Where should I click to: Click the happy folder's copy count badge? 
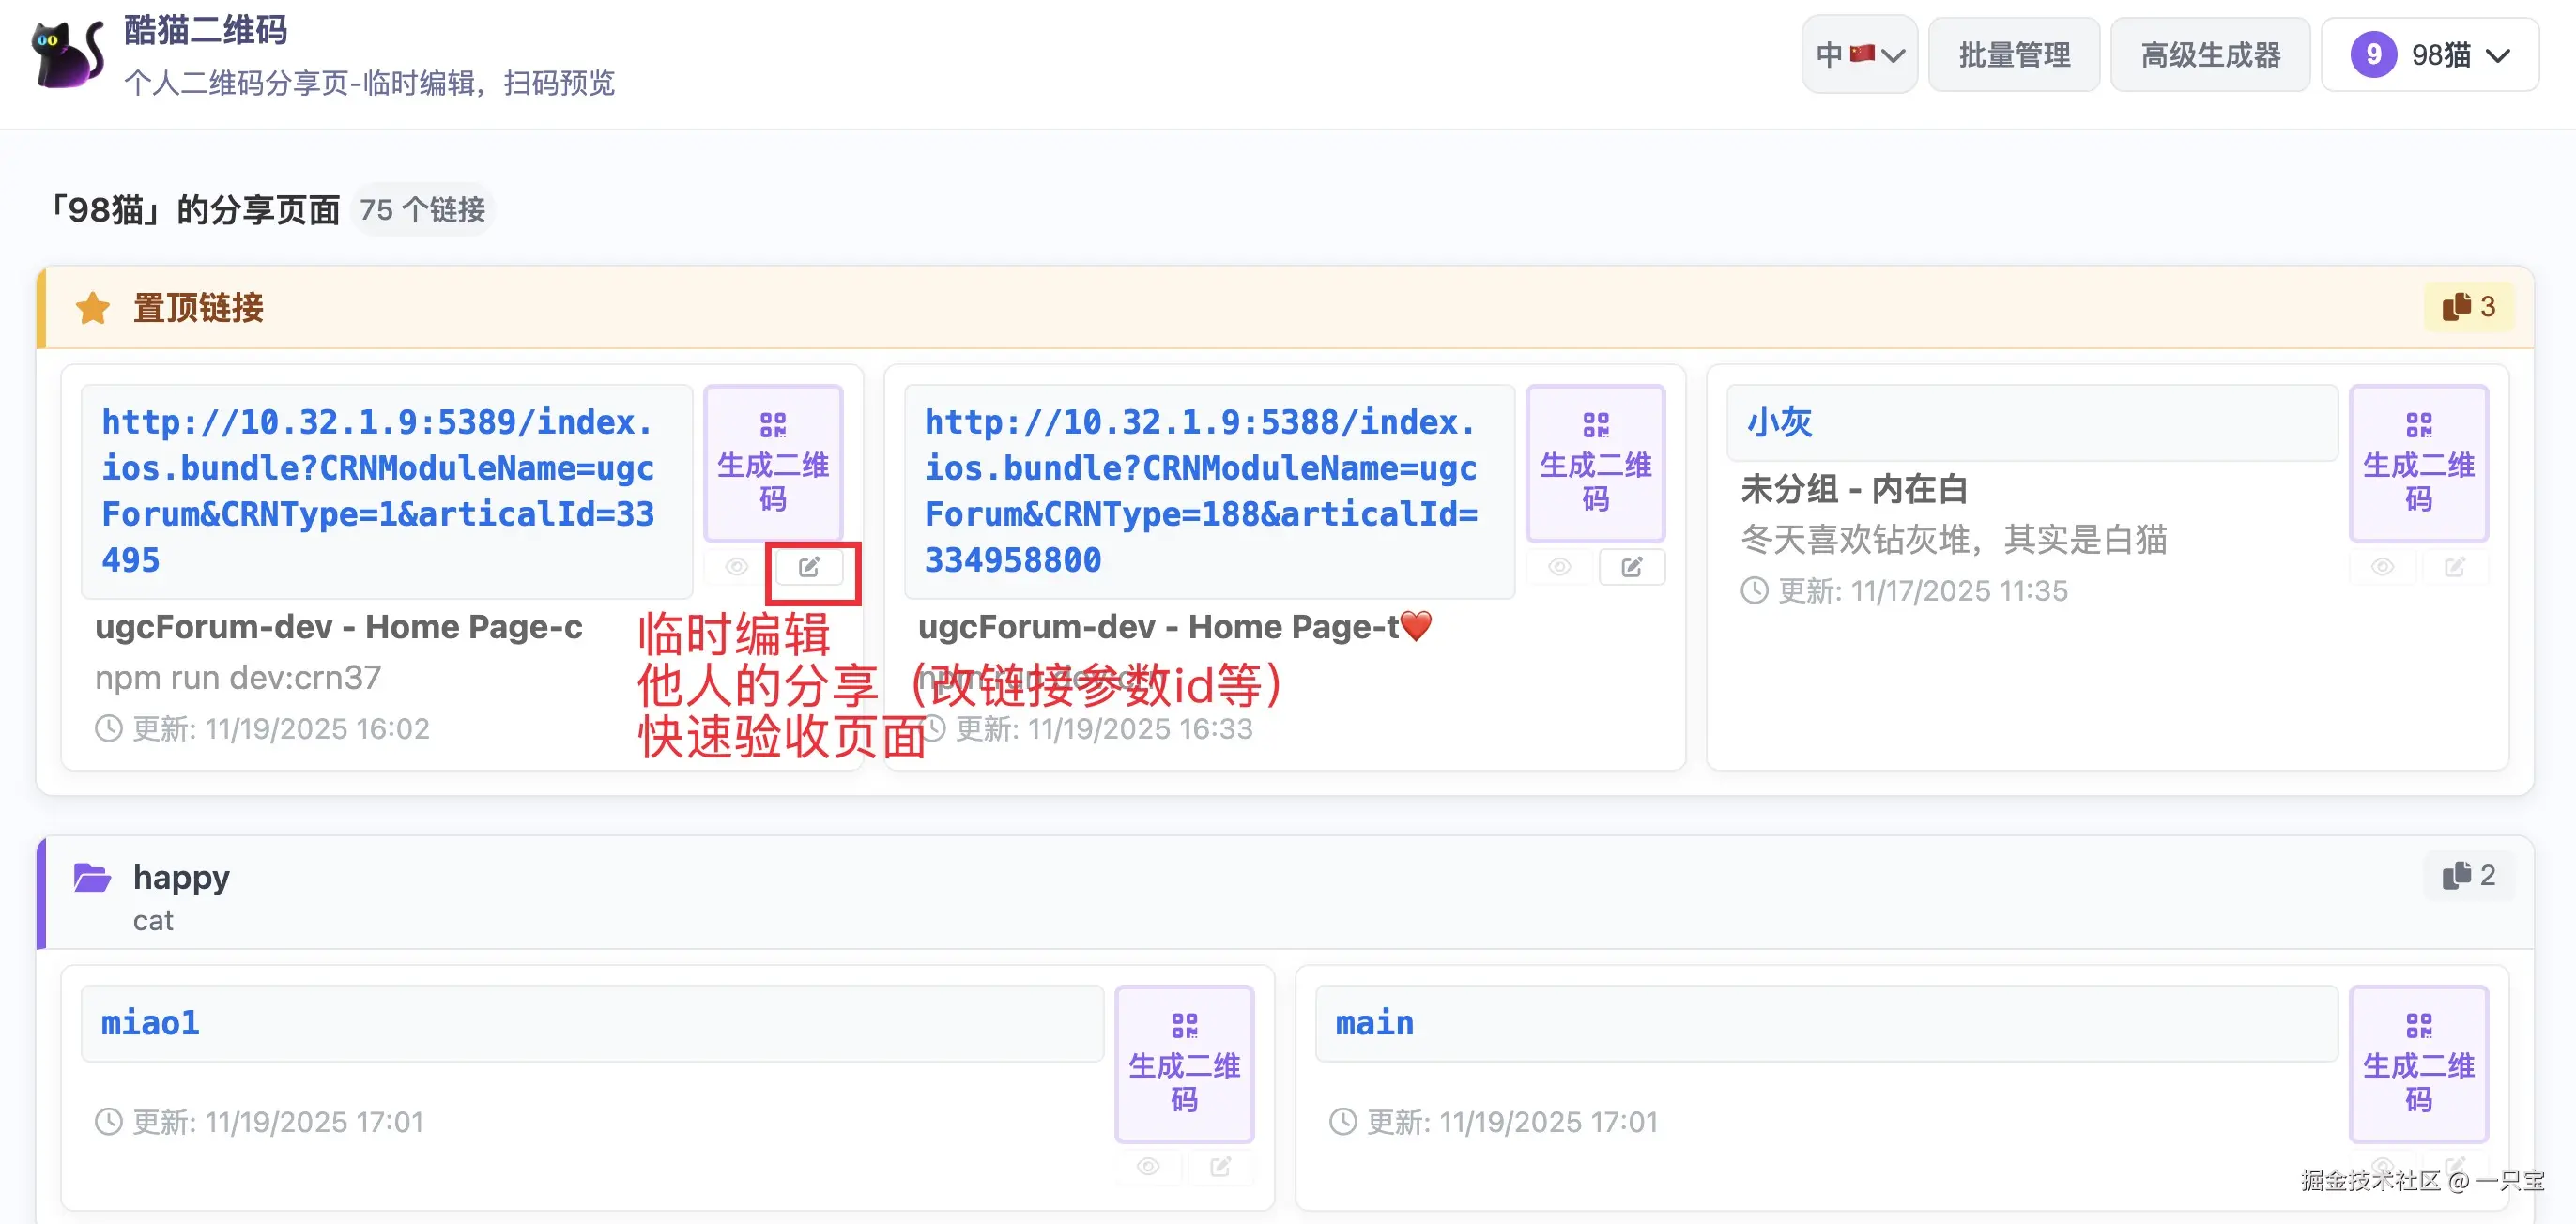[x=2468, y=876]
